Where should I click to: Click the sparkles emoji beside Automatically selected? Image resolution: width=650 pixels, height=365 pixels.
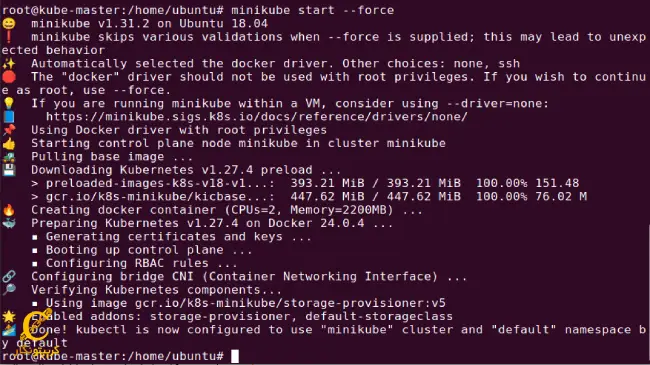coord(9,63)
